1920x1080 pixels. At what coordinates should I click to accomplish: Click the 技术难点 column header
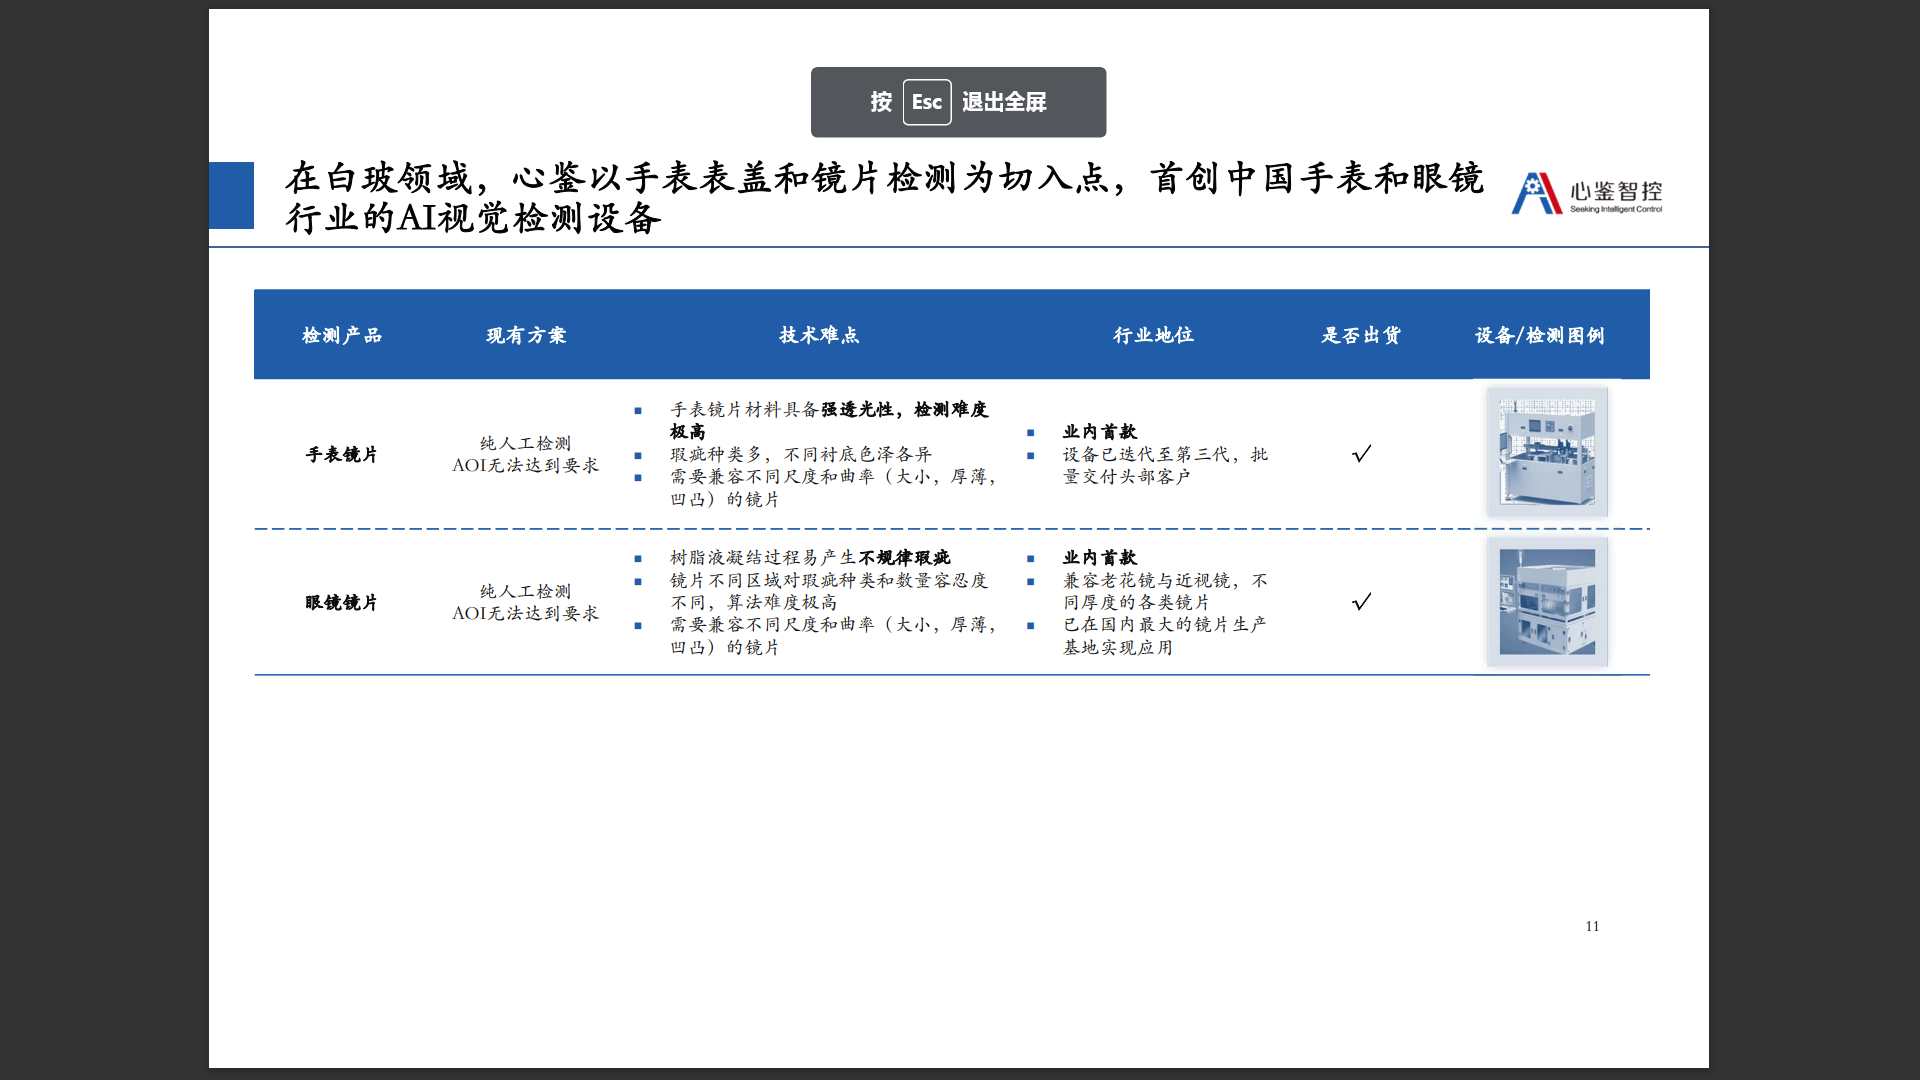819,336
